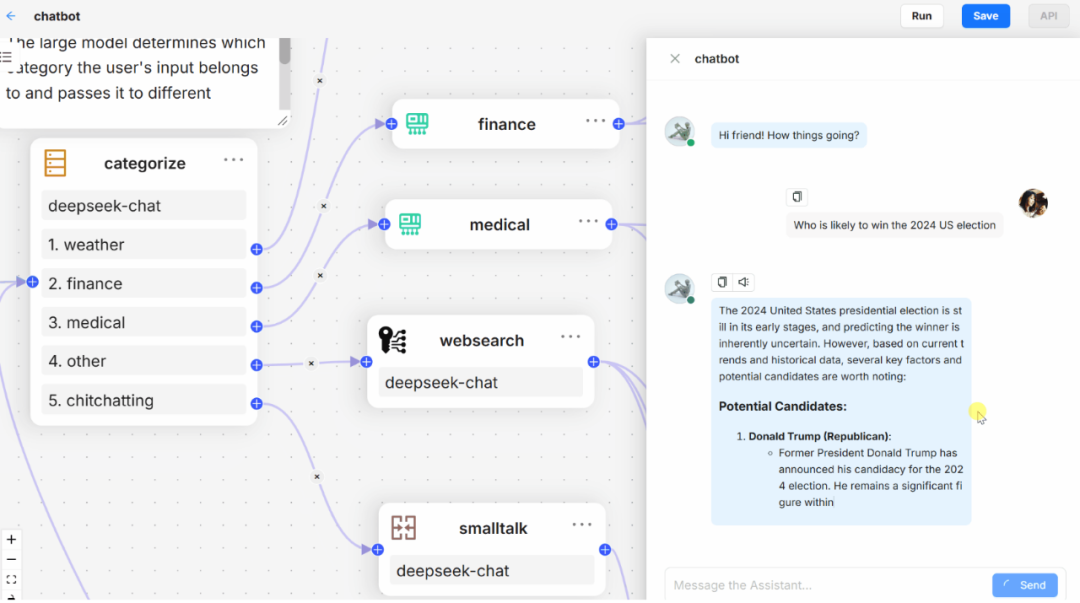The height and width of the screenshot is (603, 1080).
Task: Click the output handle of 1. weather
Action: coord(256,249)
